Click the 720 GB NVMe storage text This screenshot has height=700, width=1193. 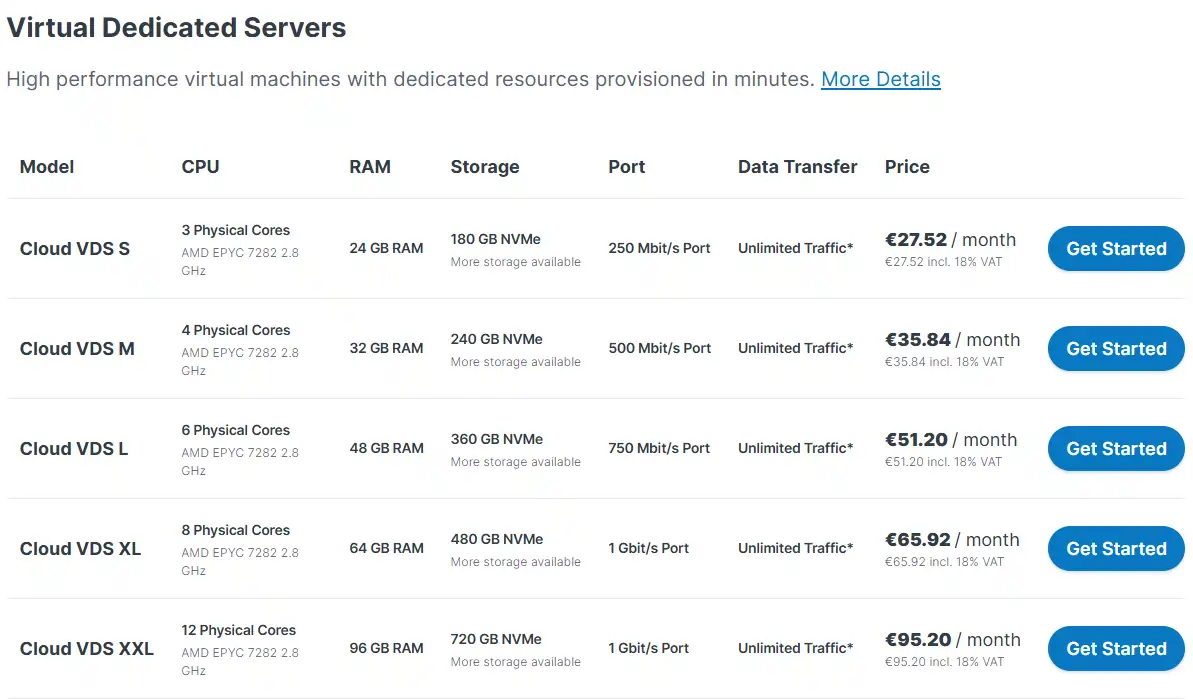[496, 639]
